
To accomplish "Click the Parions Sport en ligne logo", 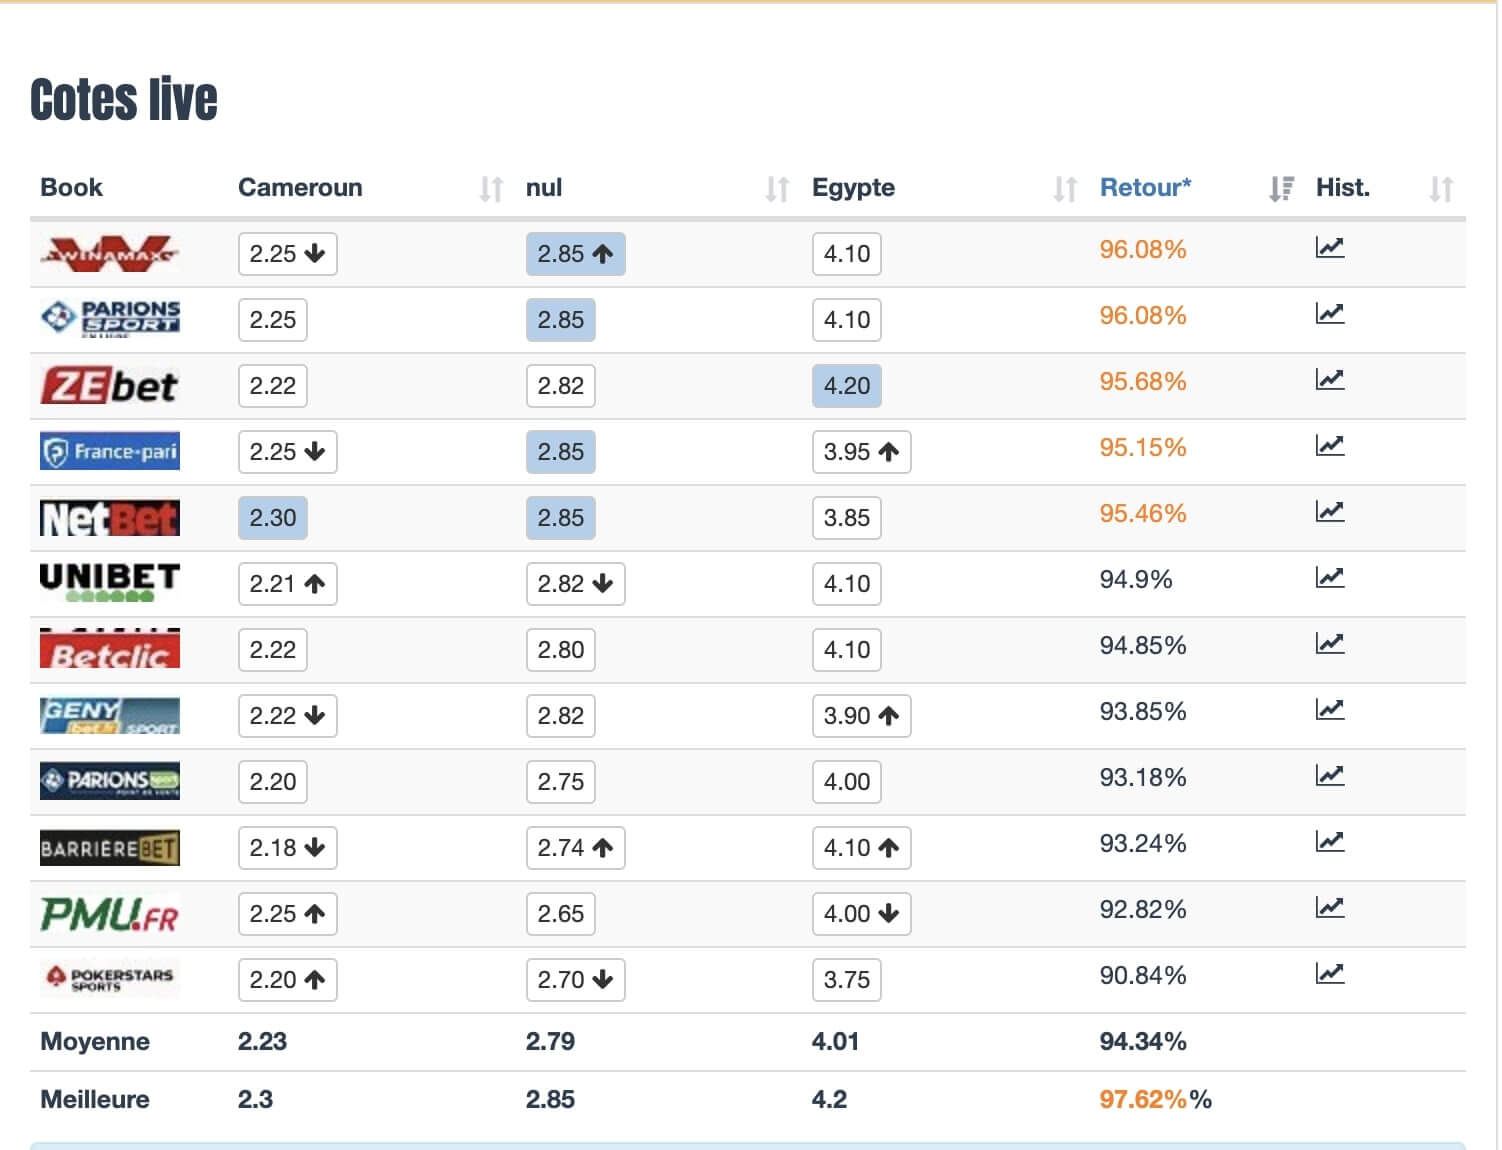I will (110, 319).
